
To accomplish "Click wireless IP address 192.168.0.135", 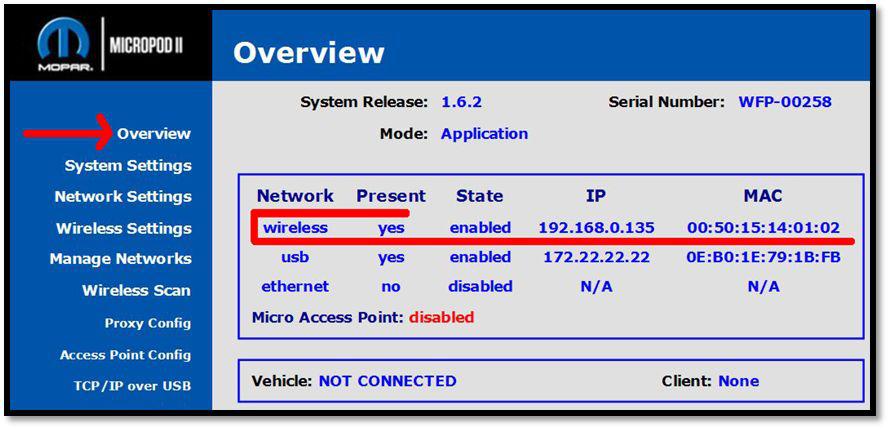I will point(596,228).
